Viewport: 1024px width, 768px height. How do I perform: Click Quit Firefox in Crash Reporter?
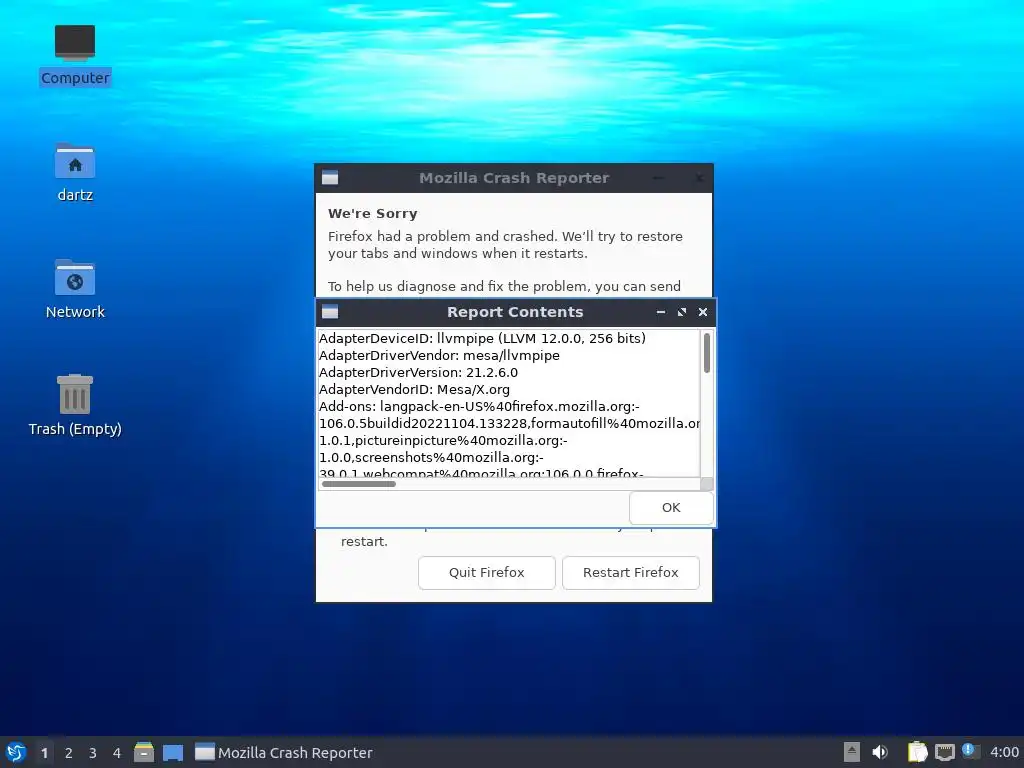(x=487, y=572)
